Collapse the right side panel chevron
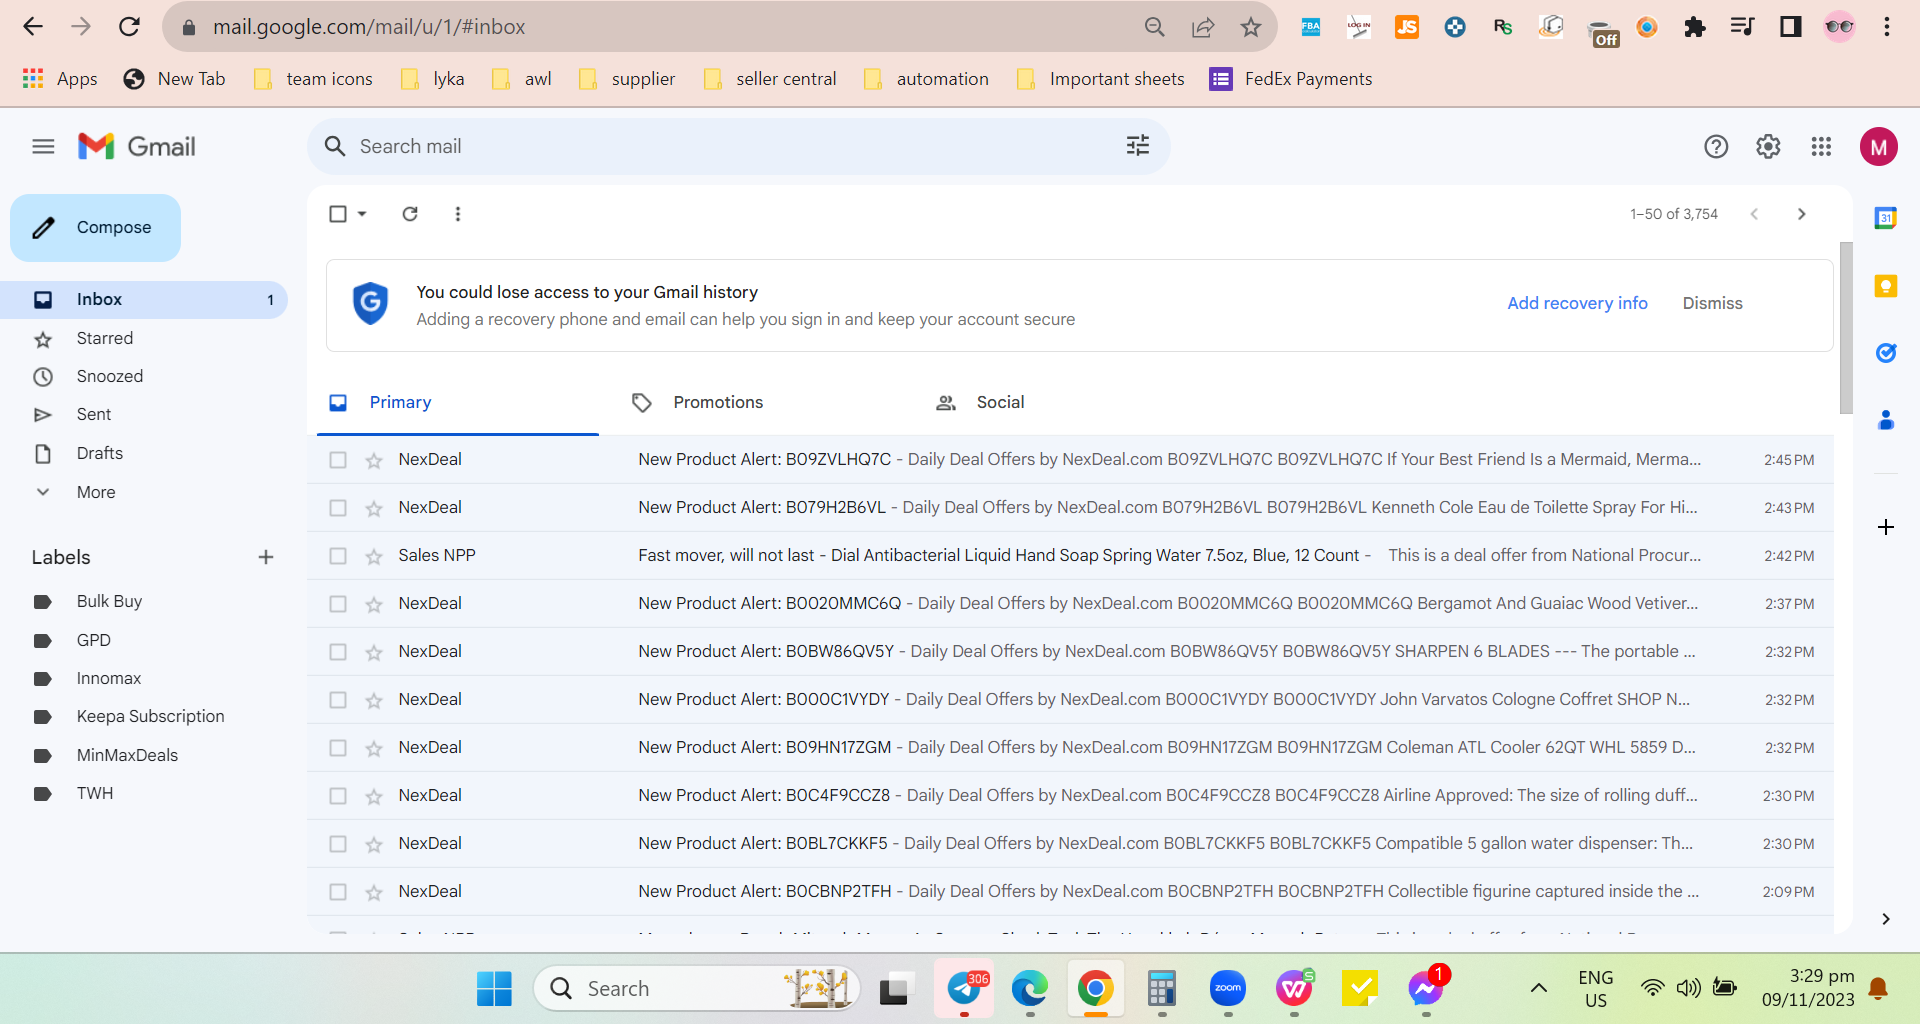Viewport: 1920px width, 1024px height. [1886, 919]
